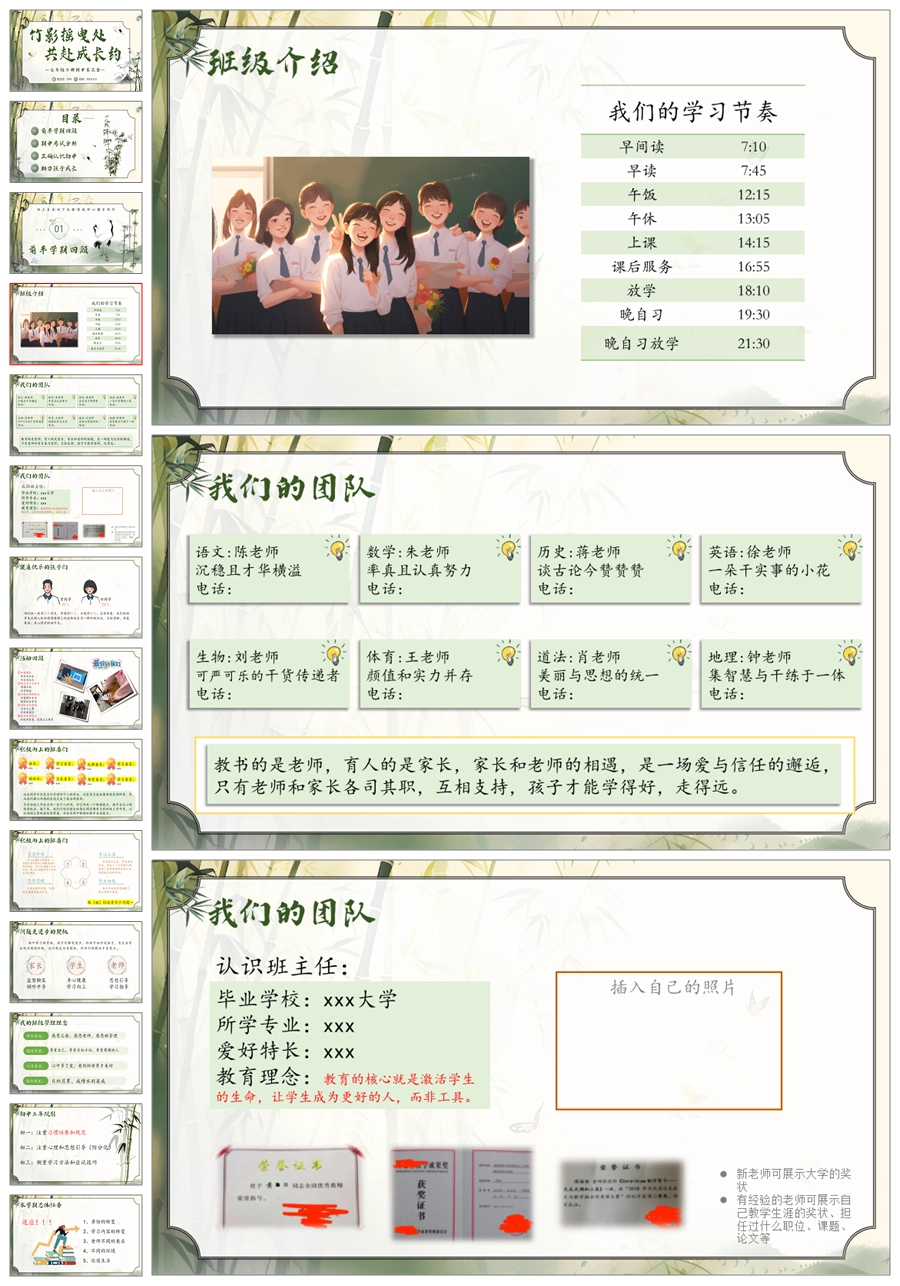Click the lightbulb icon on 语文 陈老师 card

[337, 548]
